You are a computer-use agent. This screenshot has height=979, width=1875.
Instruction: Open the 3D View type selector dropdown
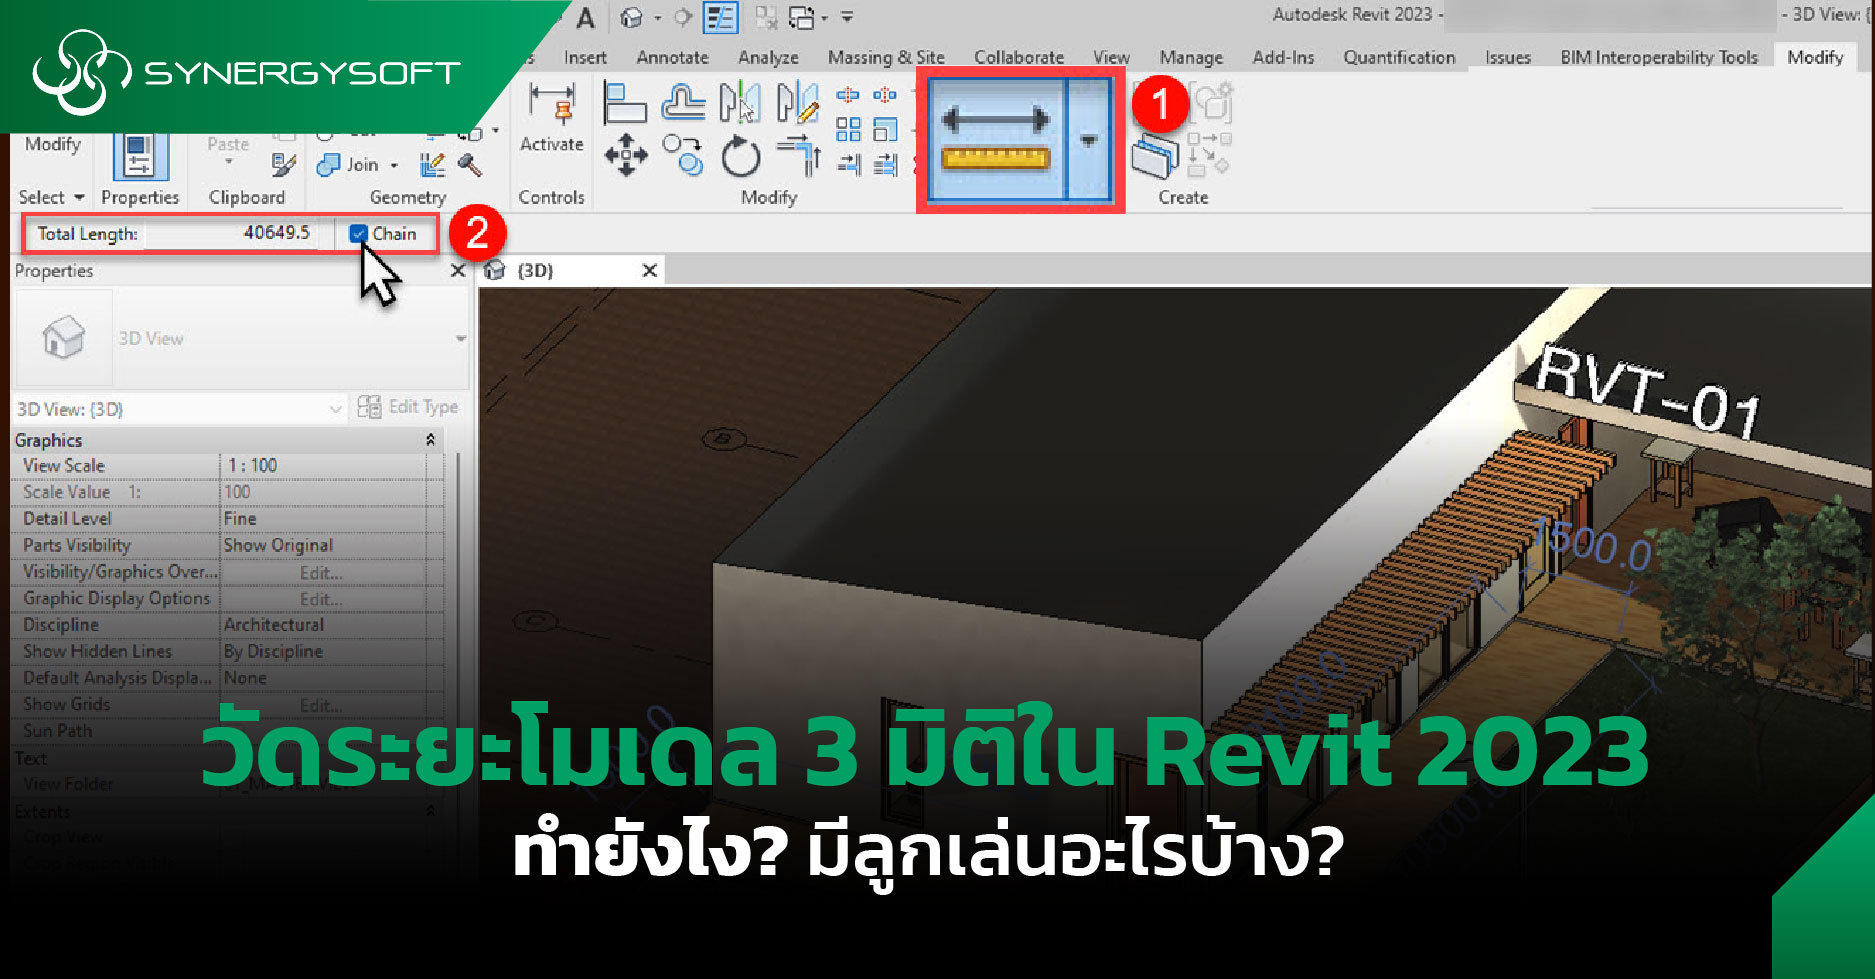coord(460,339)
